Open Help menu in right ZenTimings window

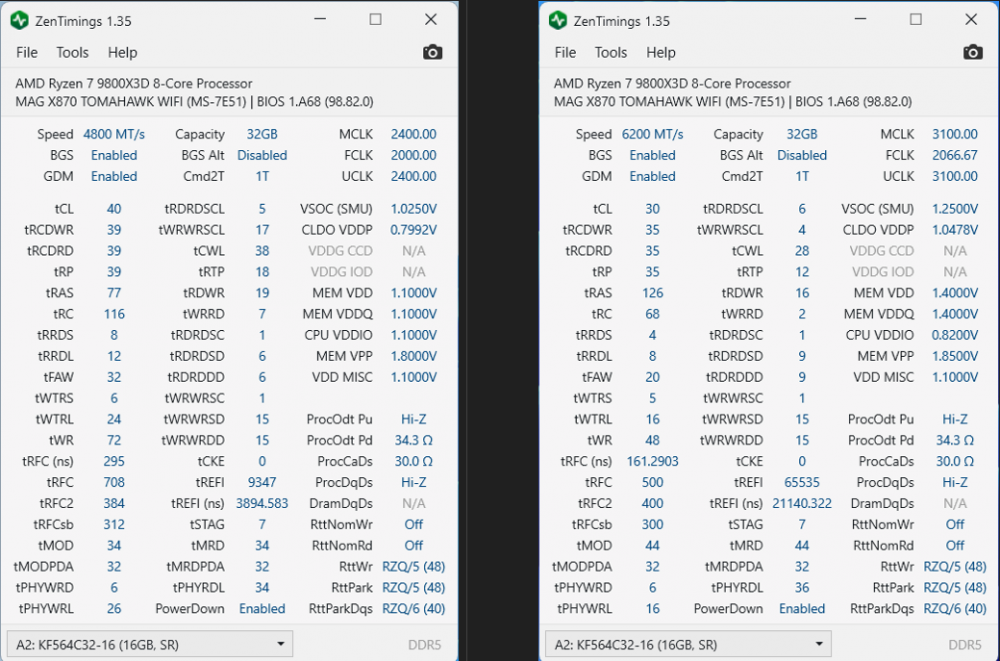(x=661, y=52)
